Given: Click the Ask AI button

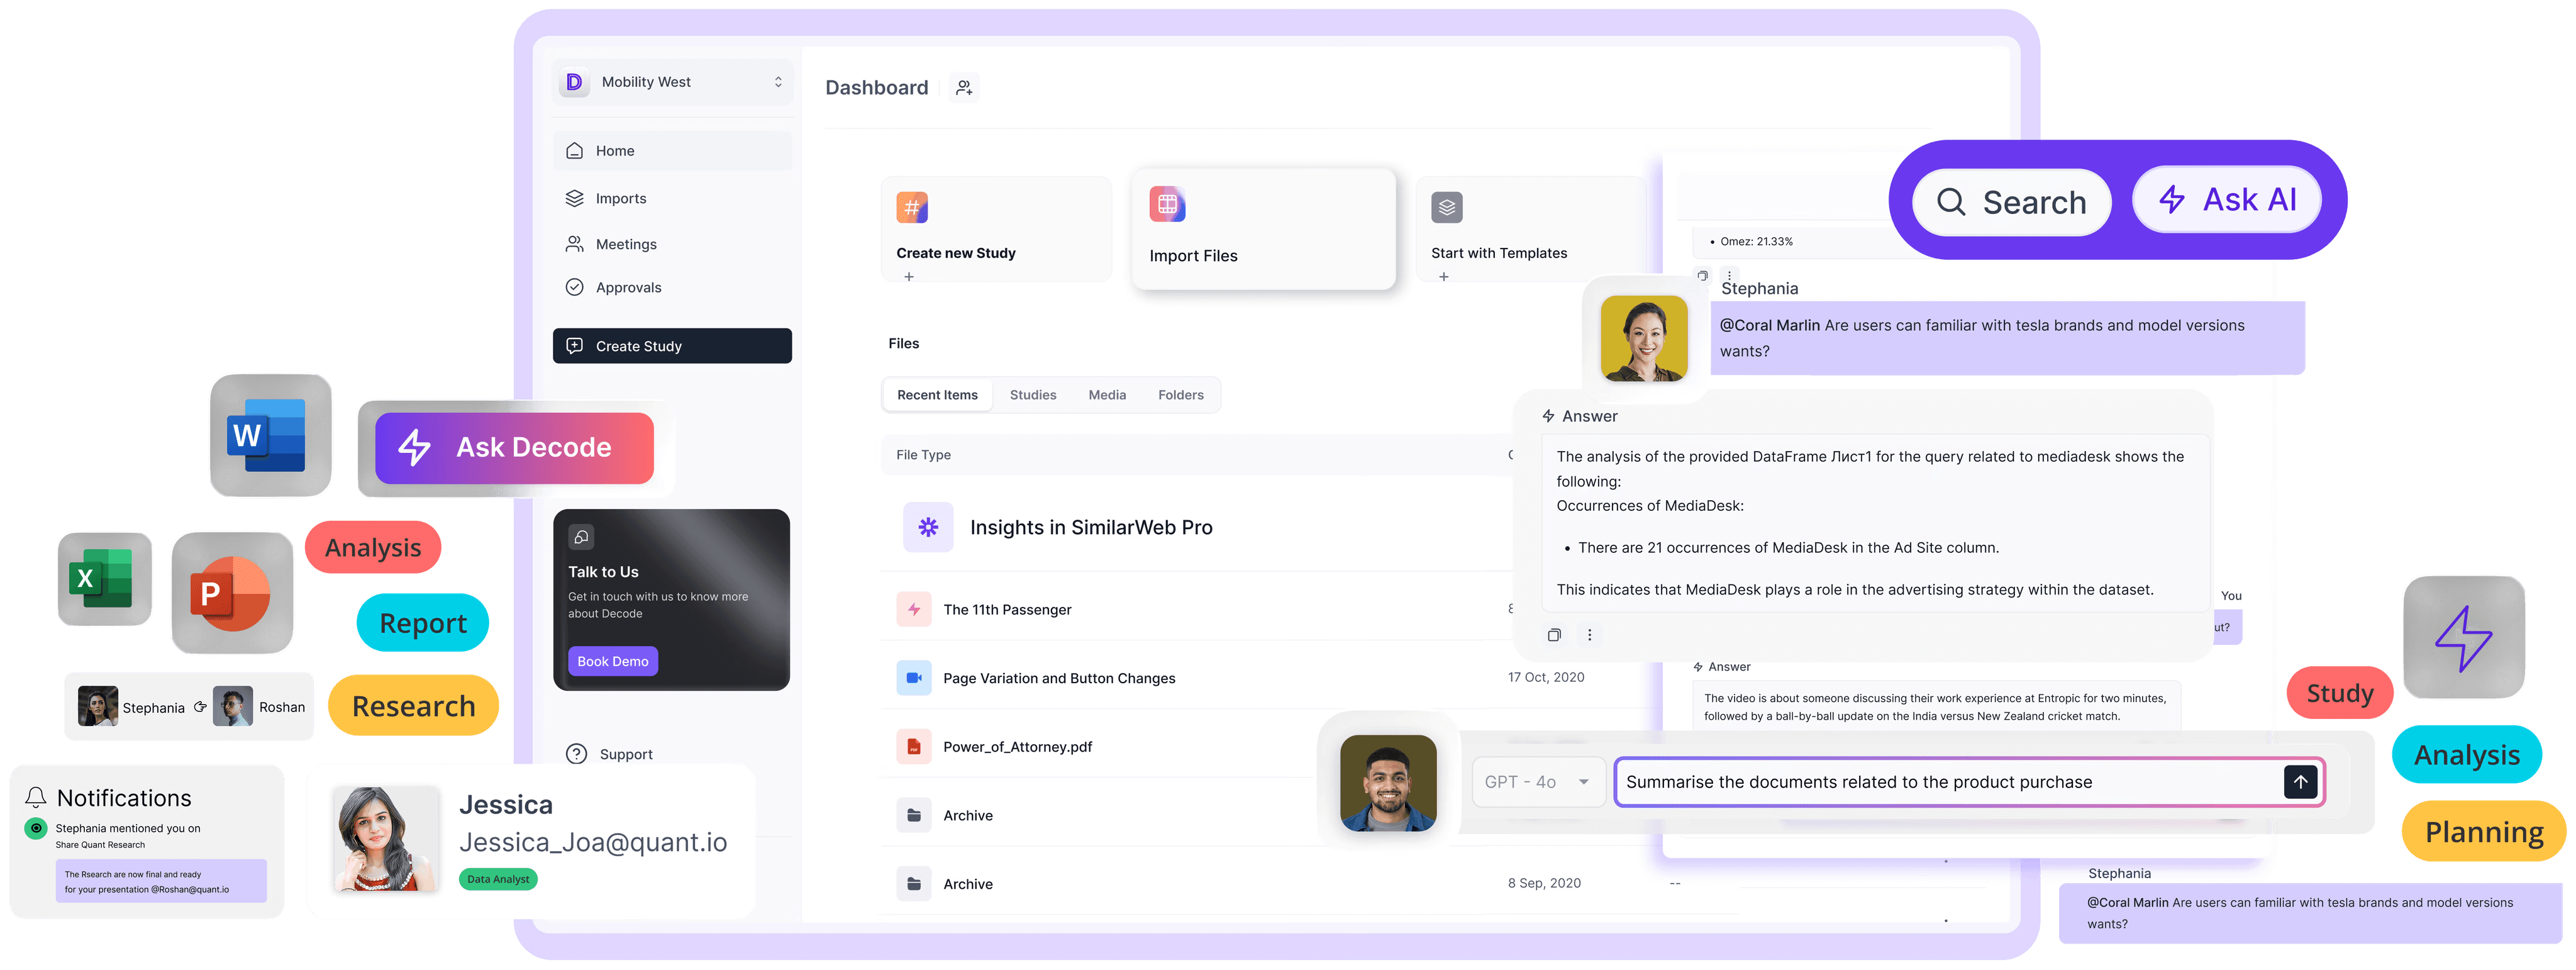Looking at the screenshot, I should pos(2226,200).
